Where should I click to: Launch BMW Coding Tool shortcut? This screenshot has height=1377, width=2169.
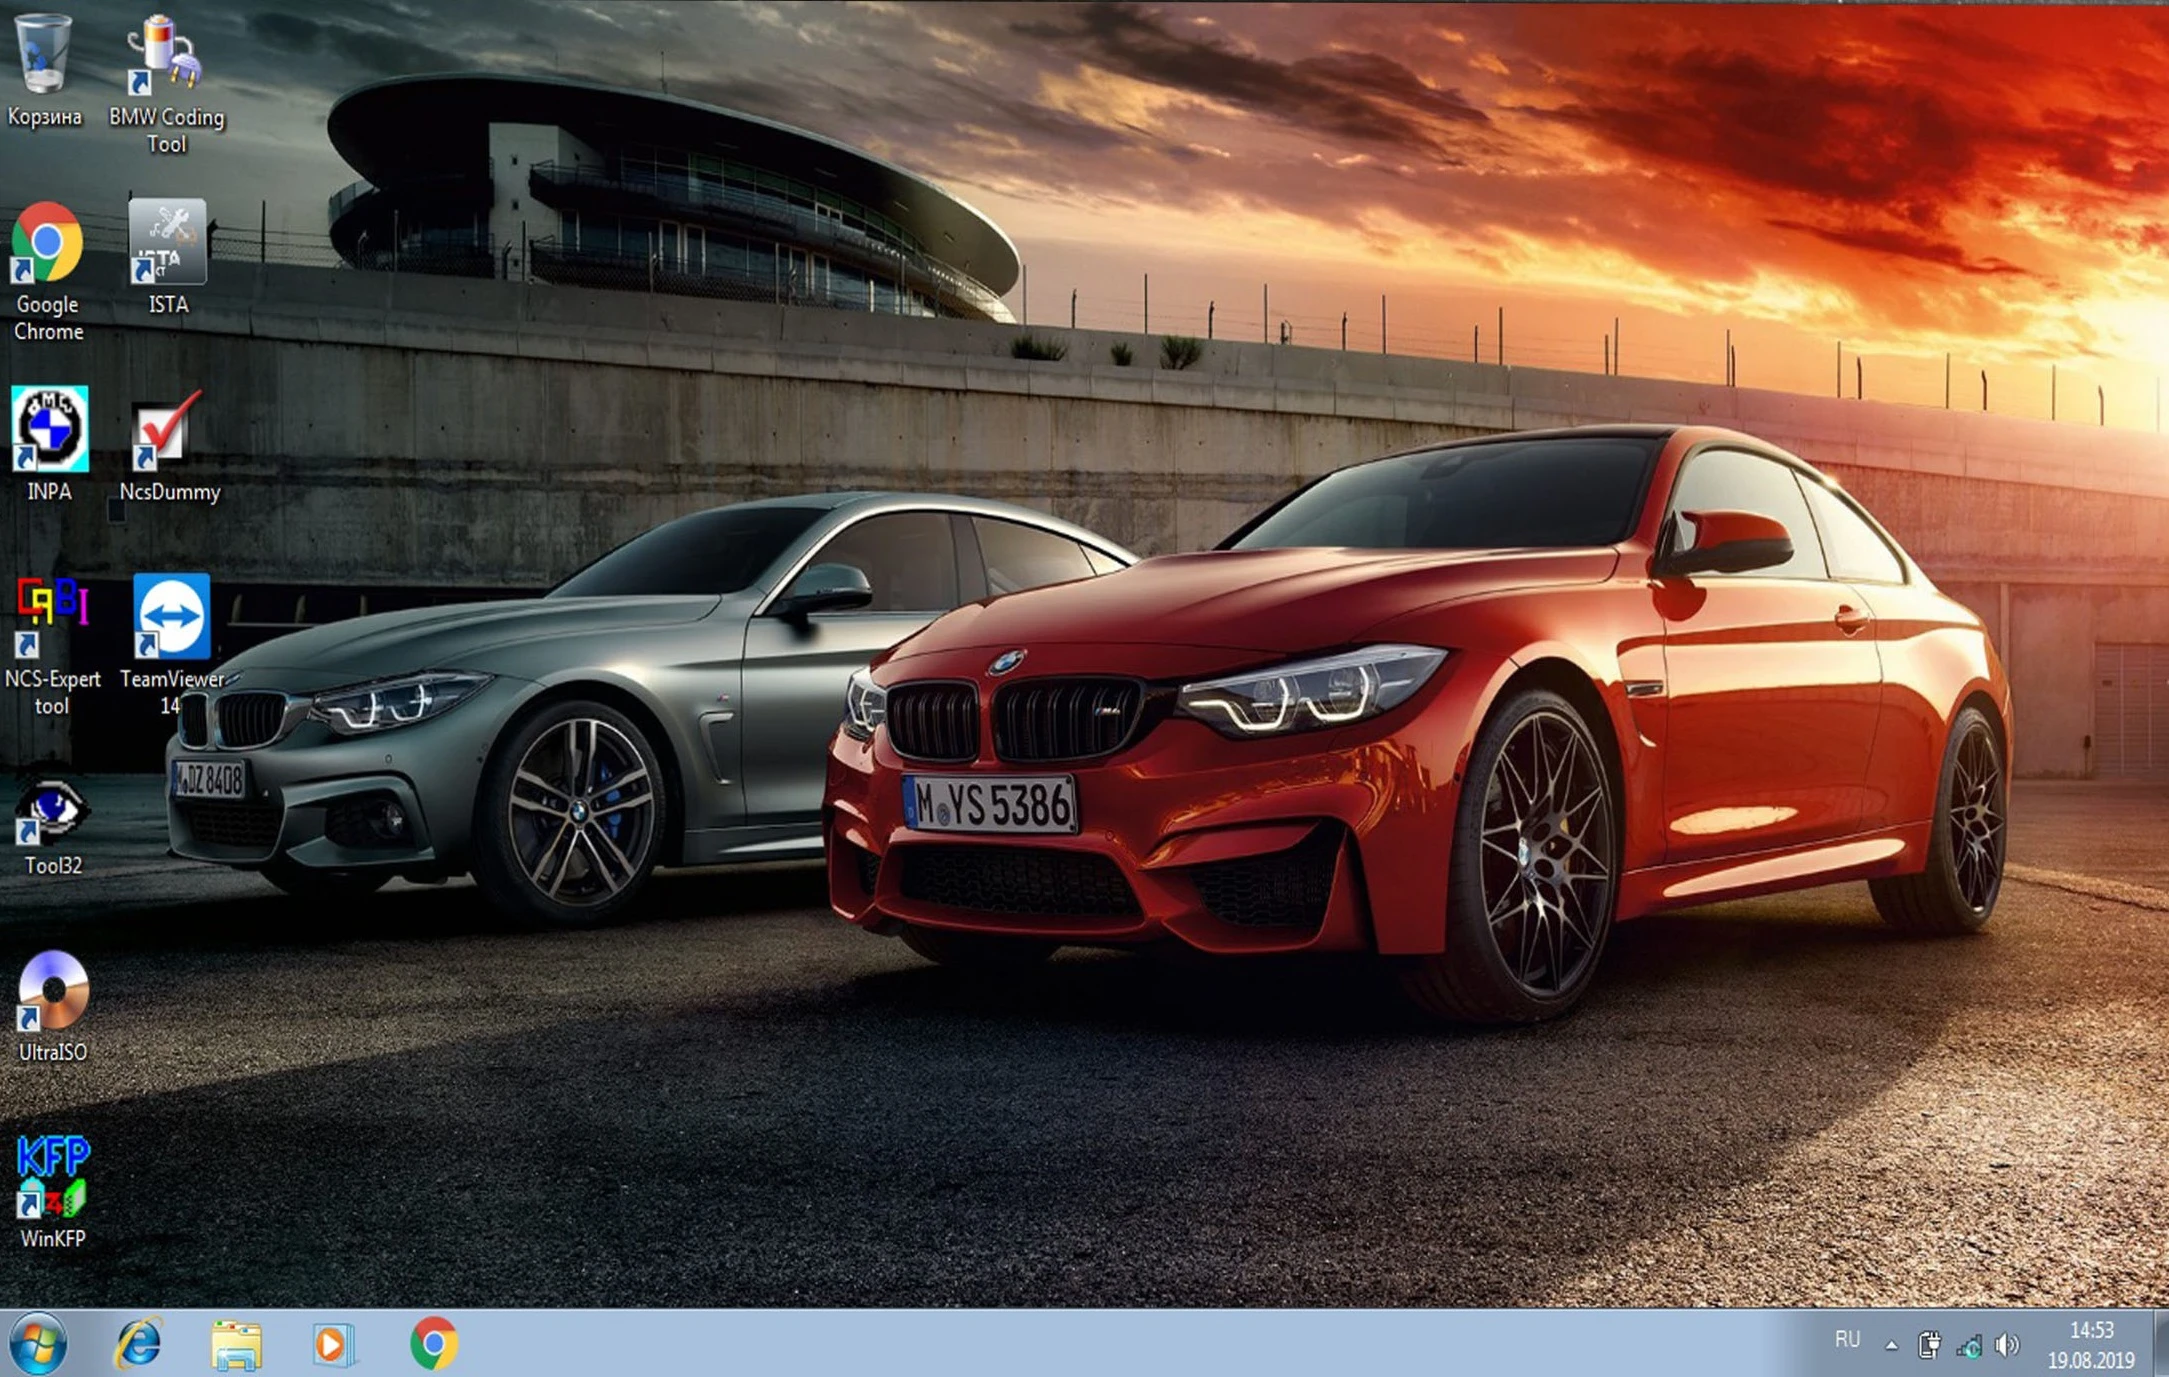pyautogui.click(x=166, y=82)
